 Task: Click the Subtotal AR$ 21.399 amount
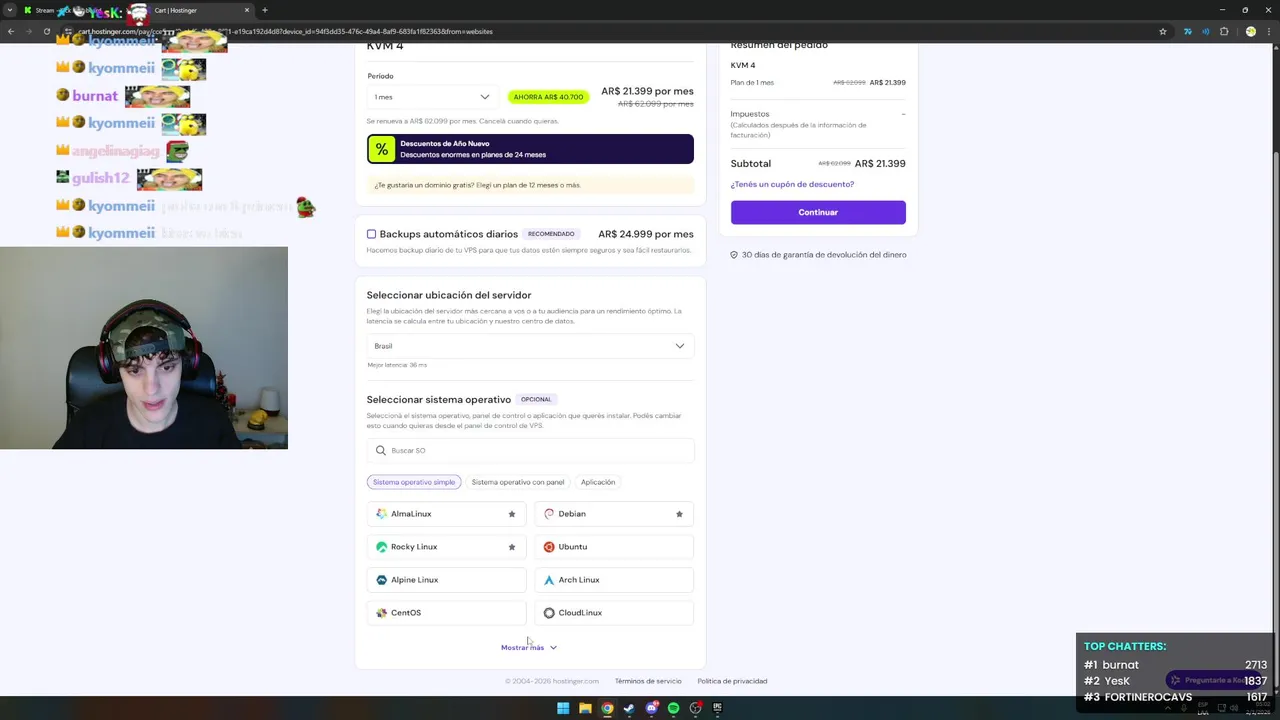point(880,163)
